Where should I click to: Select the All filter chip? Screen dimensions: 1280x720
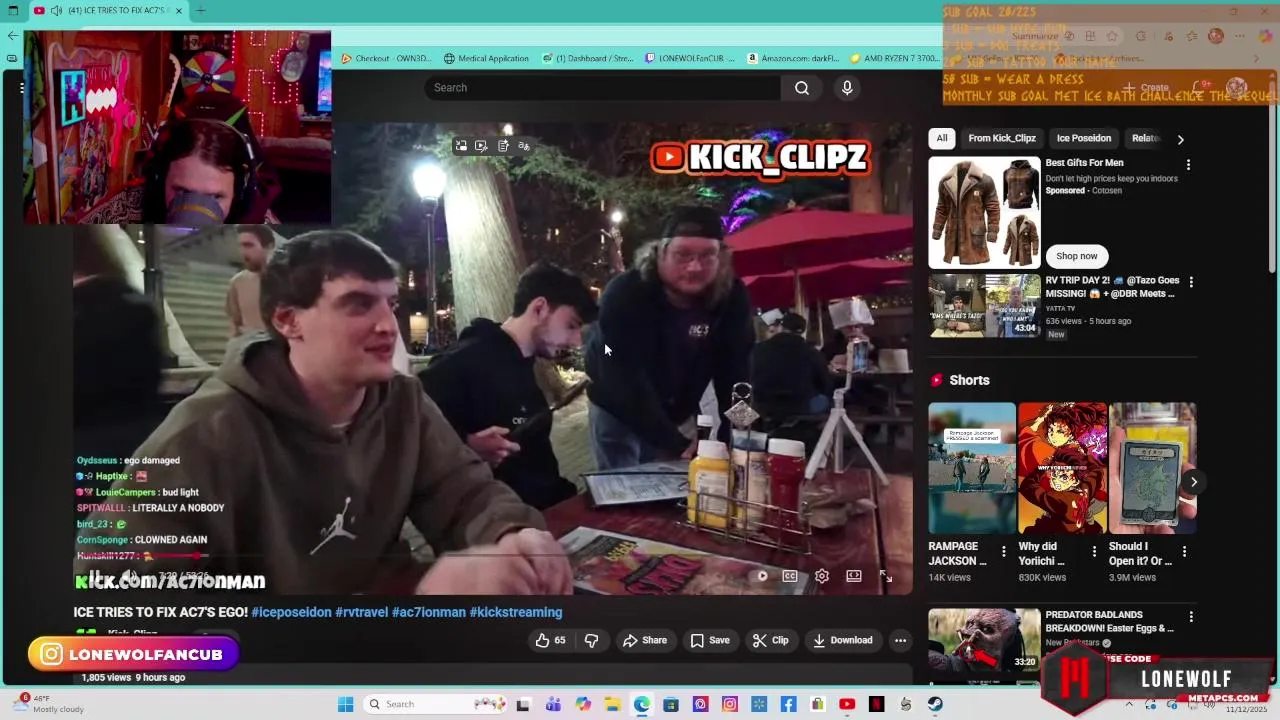point(941,138)
